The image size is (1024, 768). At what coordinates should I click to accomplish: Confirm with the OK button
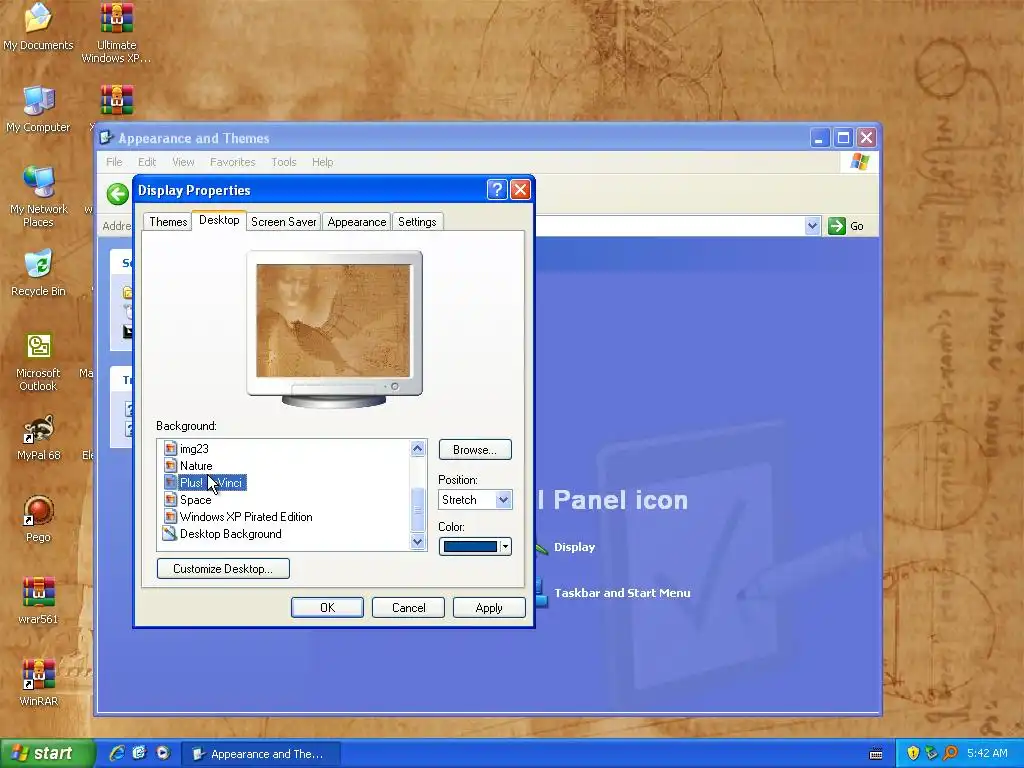327,608
